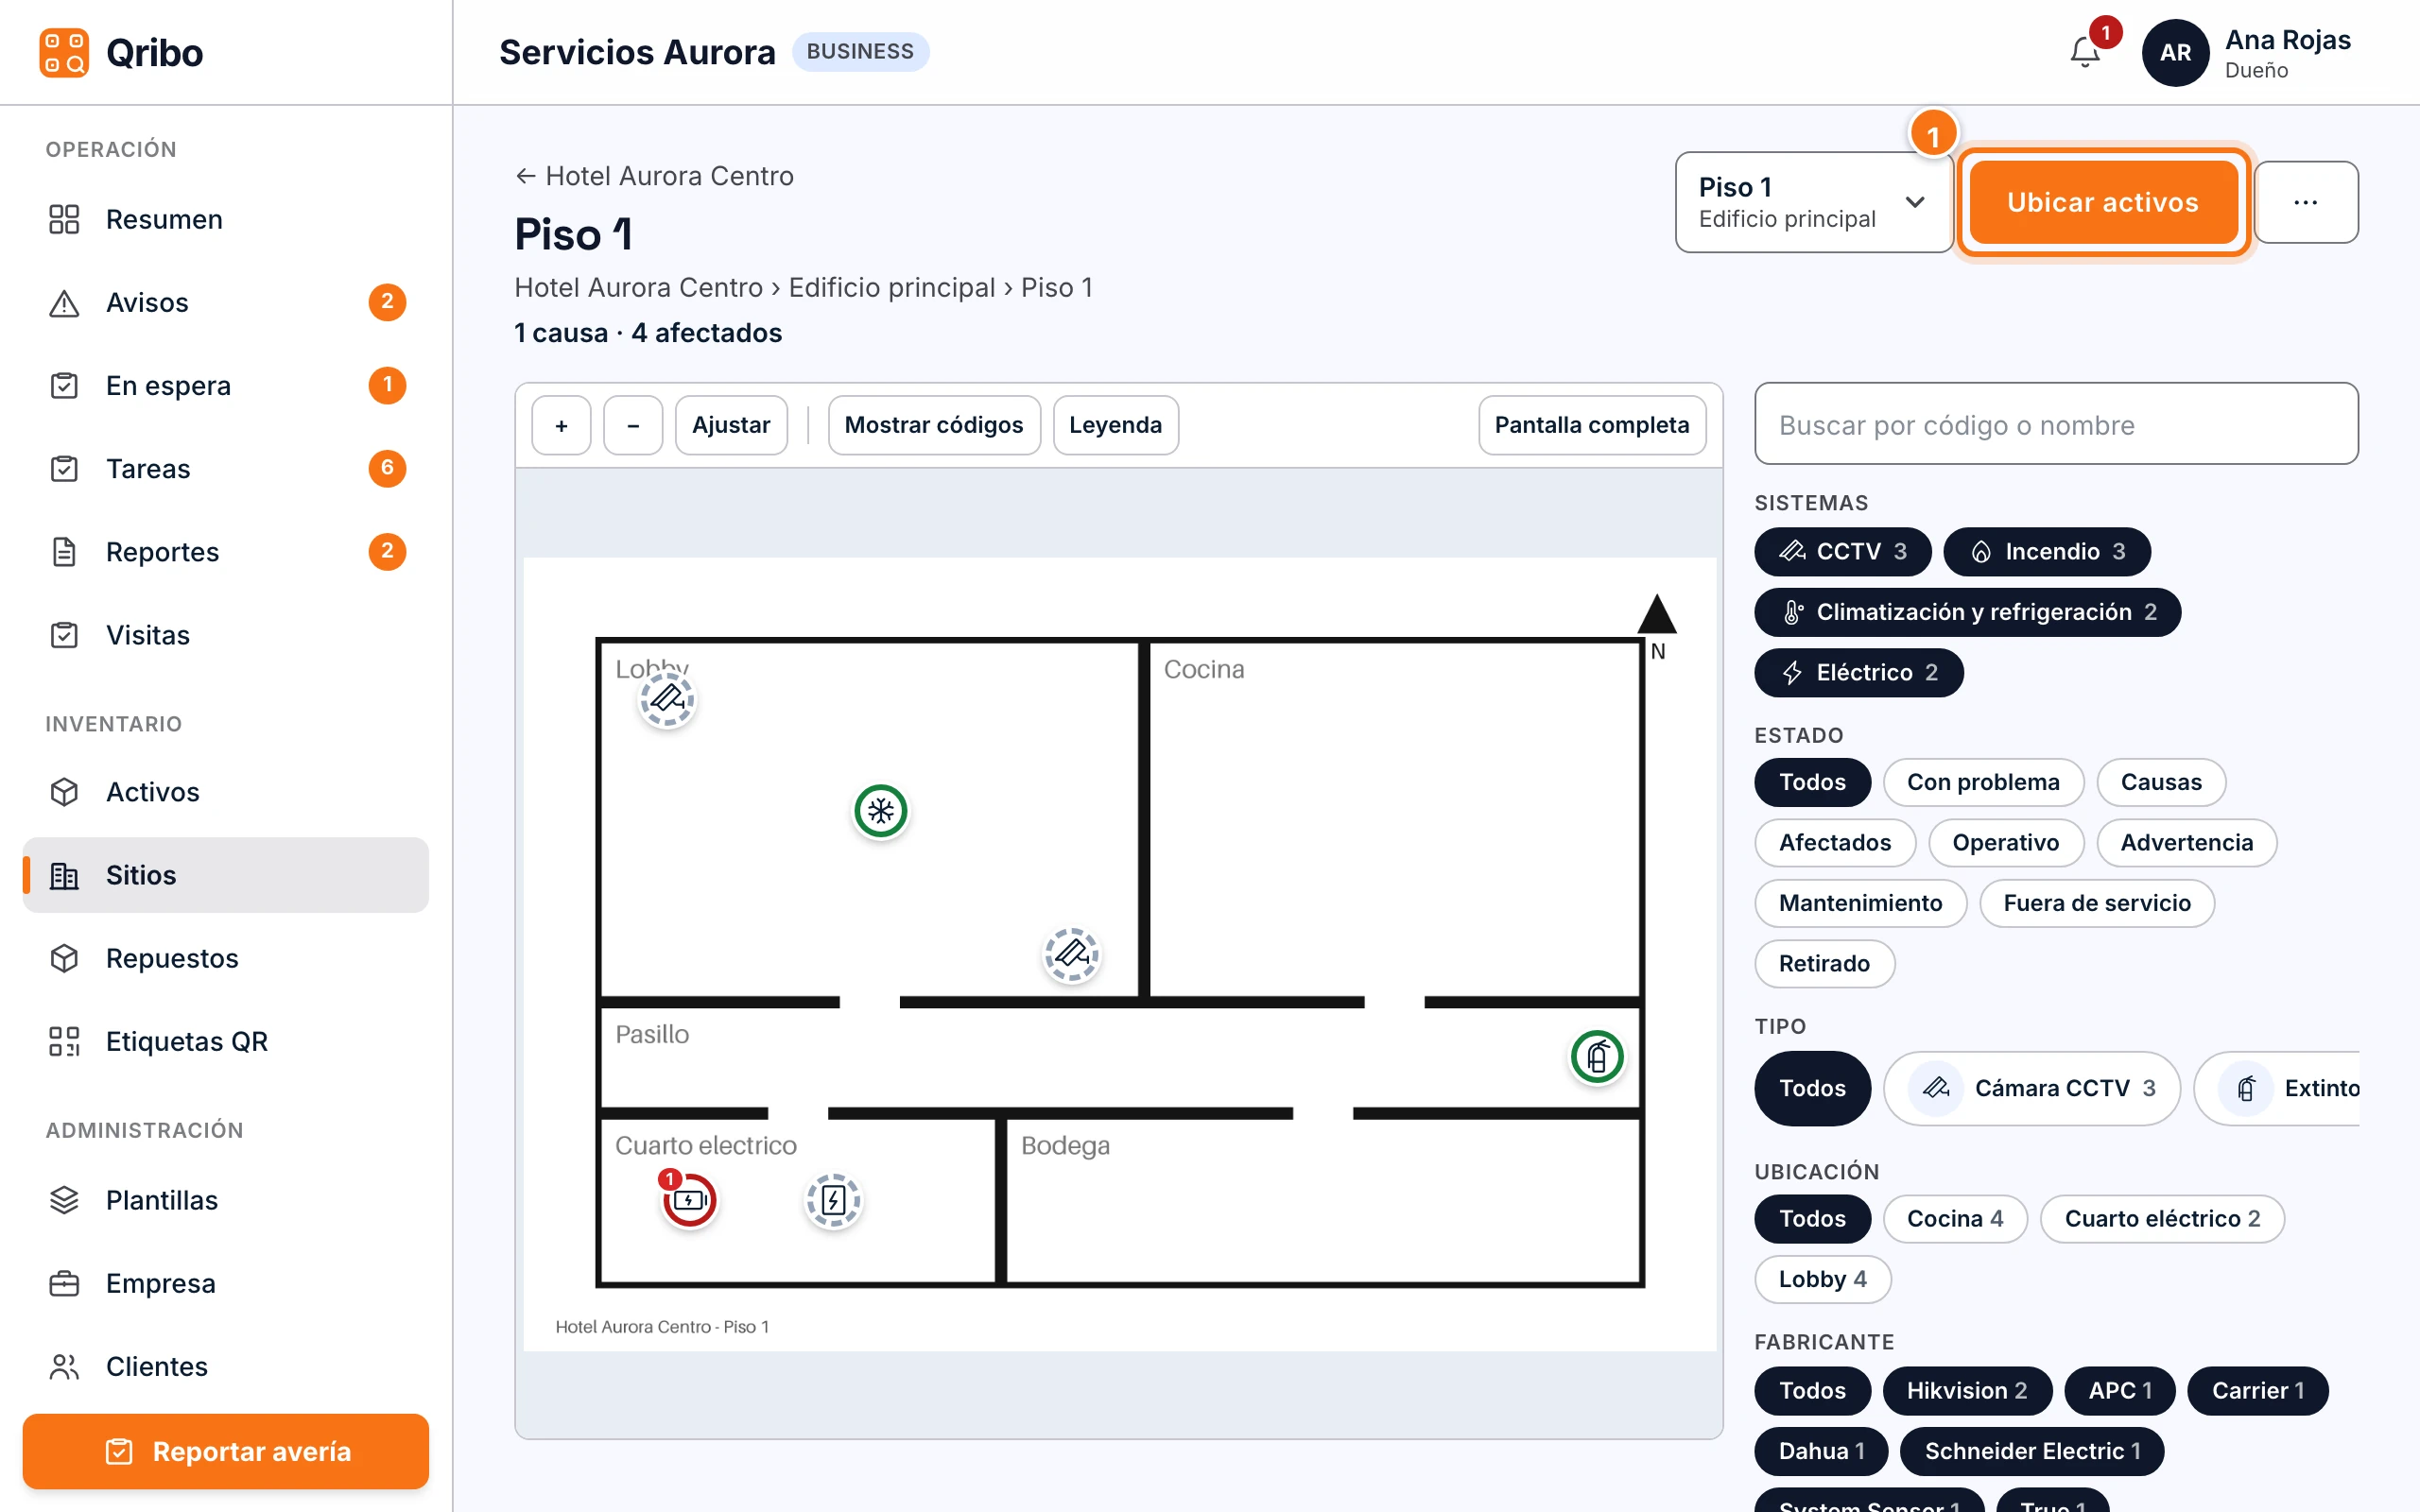Image resolution: width=2420 pixels, height=1512 pixels.
Task: Click the Ajustar fit button
Action: point(731,425)
